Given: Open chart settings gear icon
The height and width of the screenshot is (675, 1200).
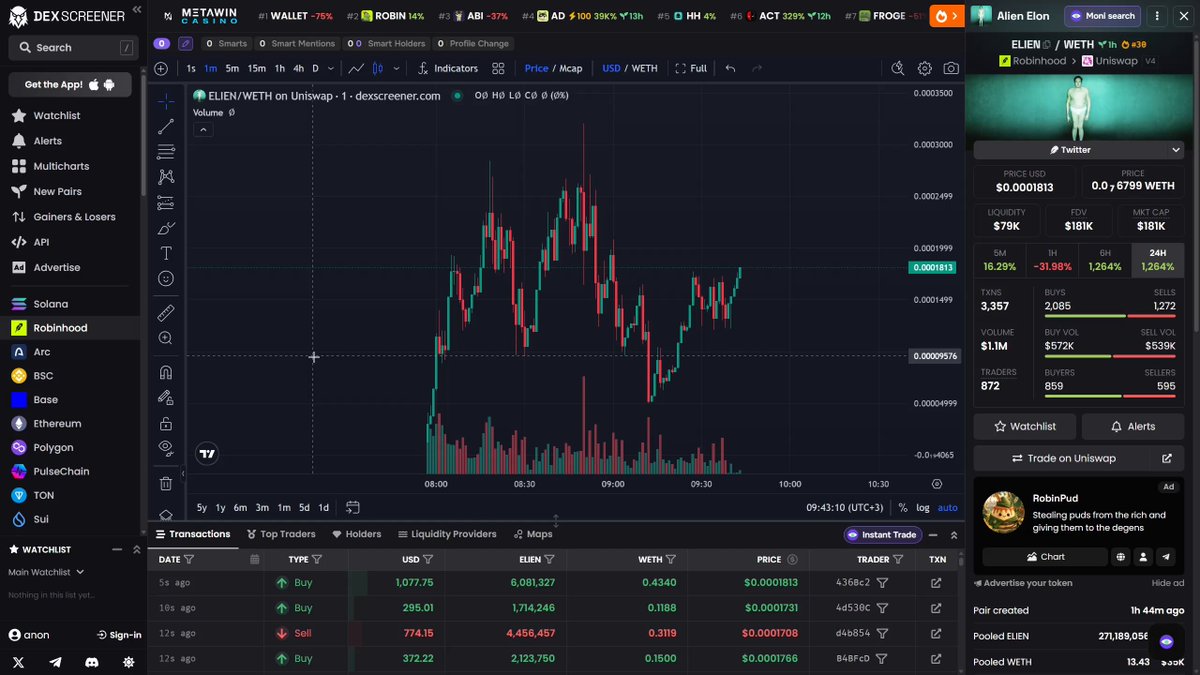Looking at the screenshot, I should click(x=925, y=68).
